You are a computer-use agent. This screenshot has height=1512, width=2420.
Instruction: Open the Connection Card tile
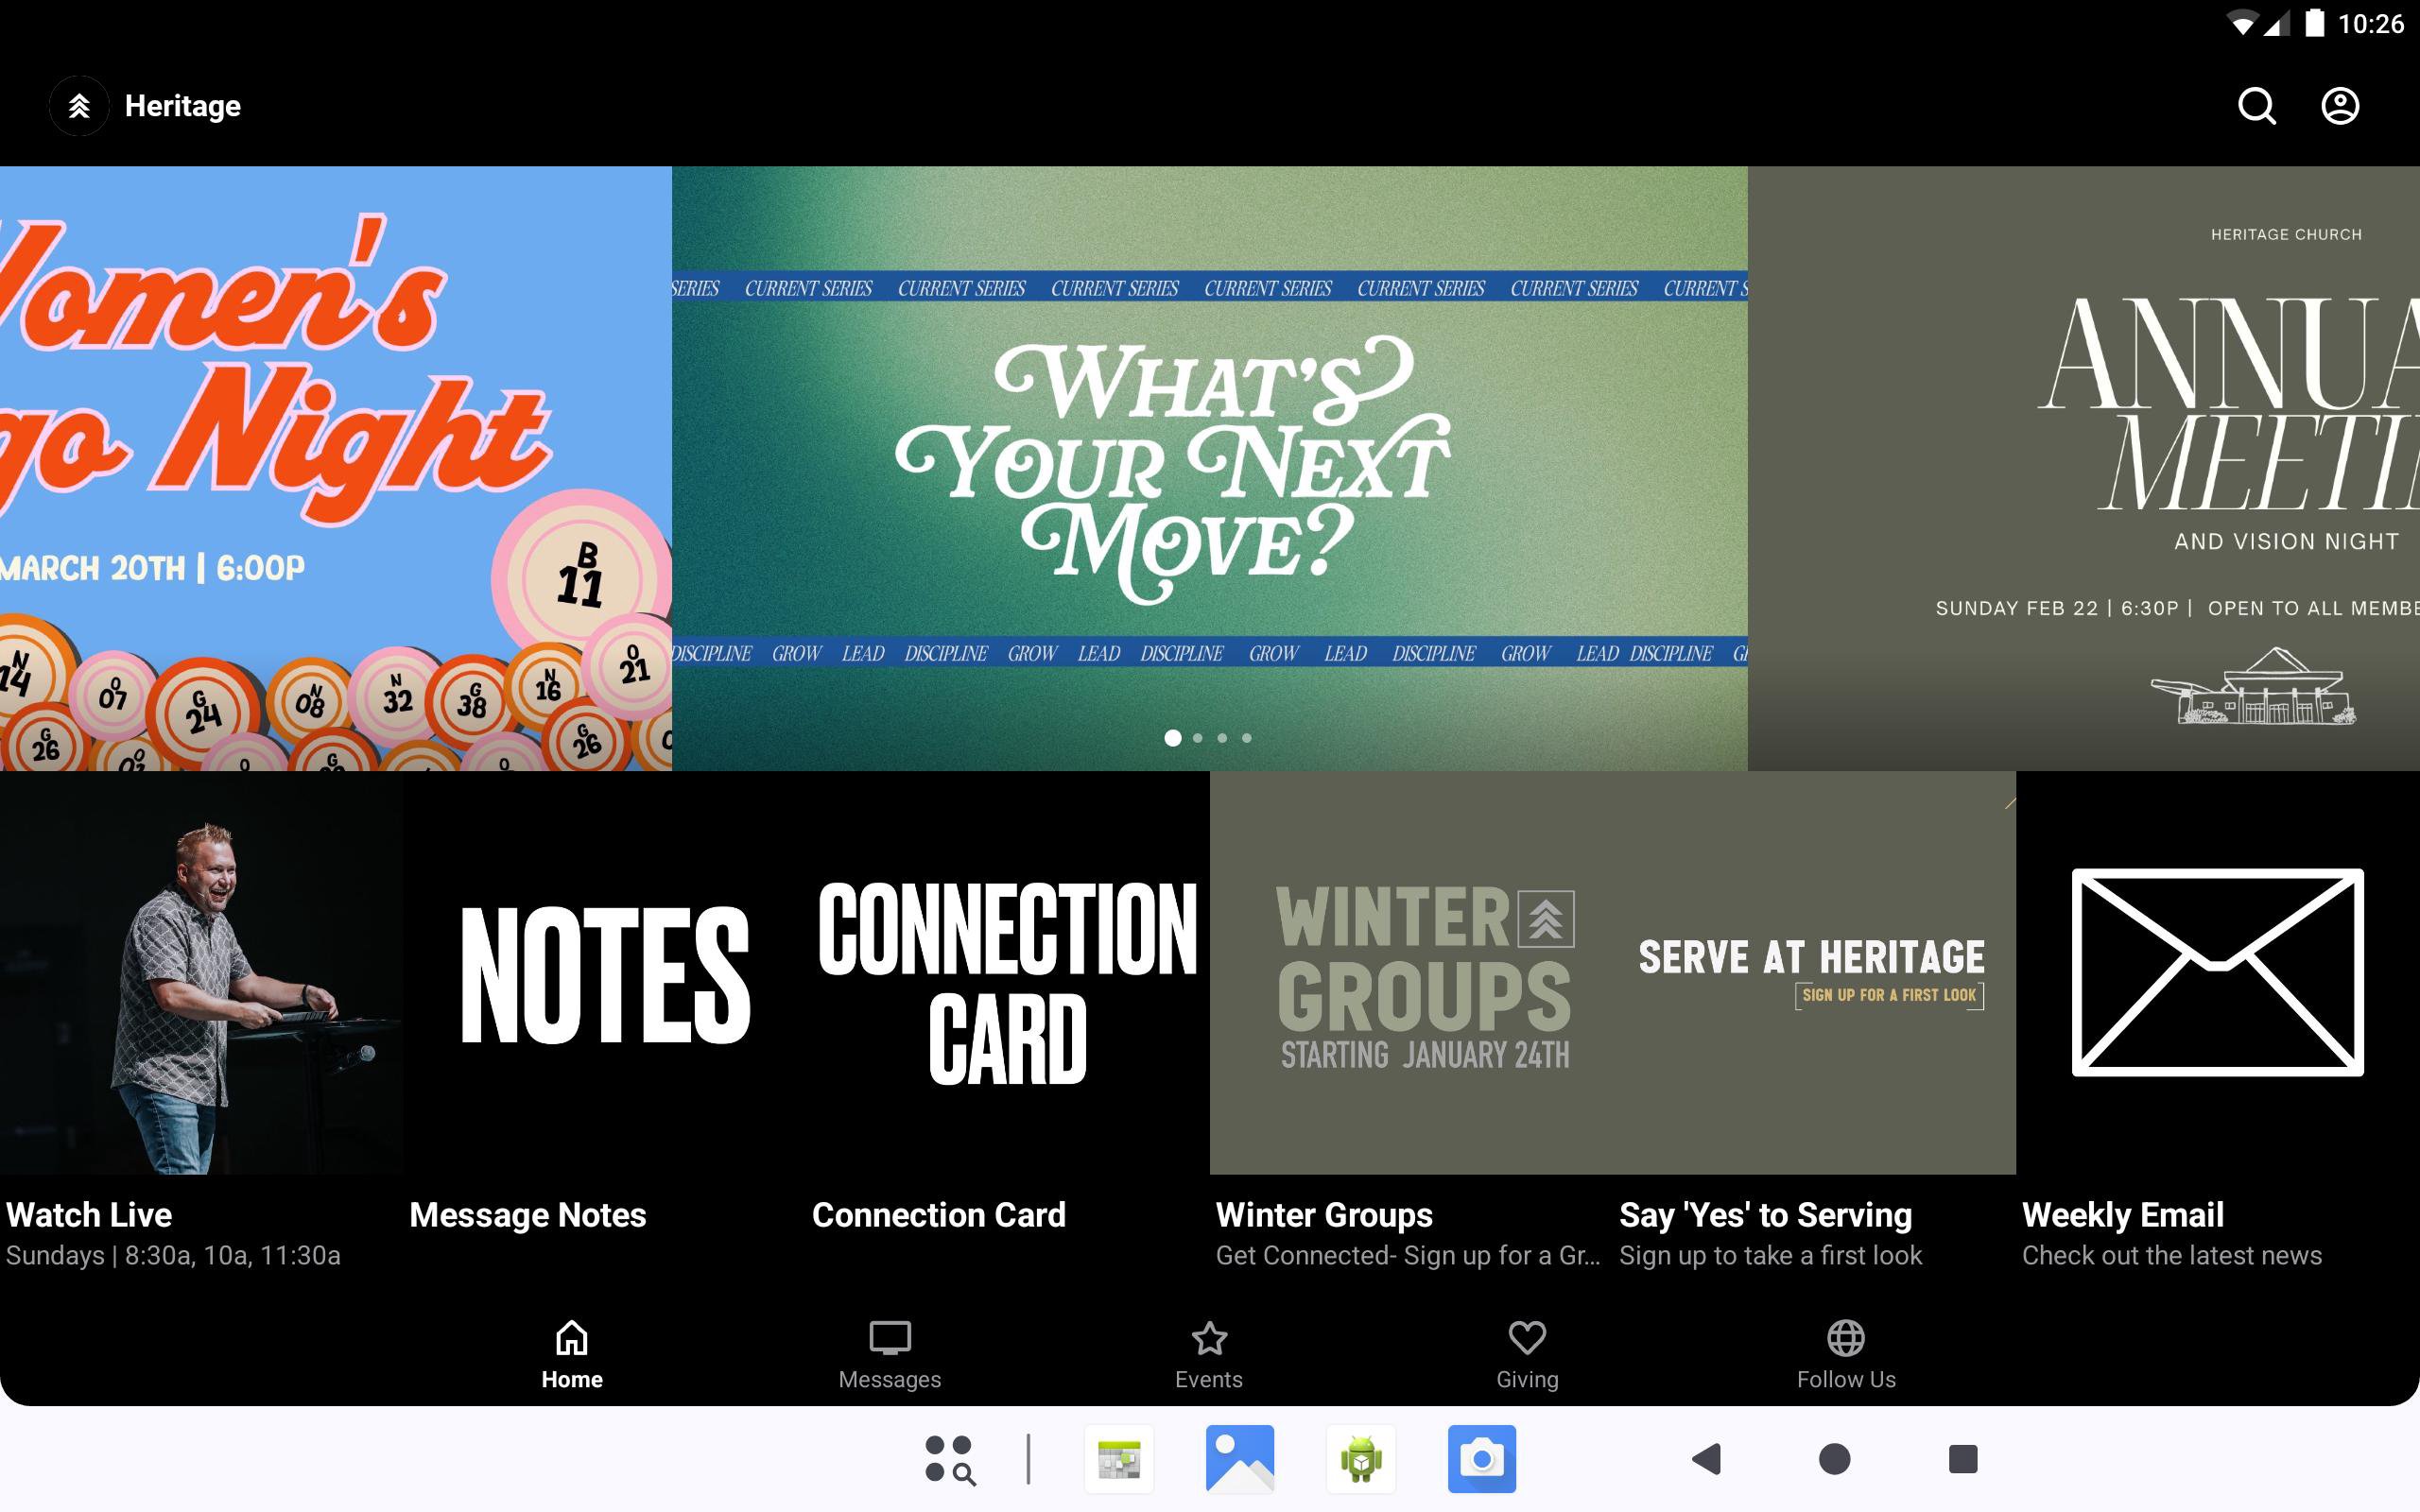click(x=1007, y=972)
